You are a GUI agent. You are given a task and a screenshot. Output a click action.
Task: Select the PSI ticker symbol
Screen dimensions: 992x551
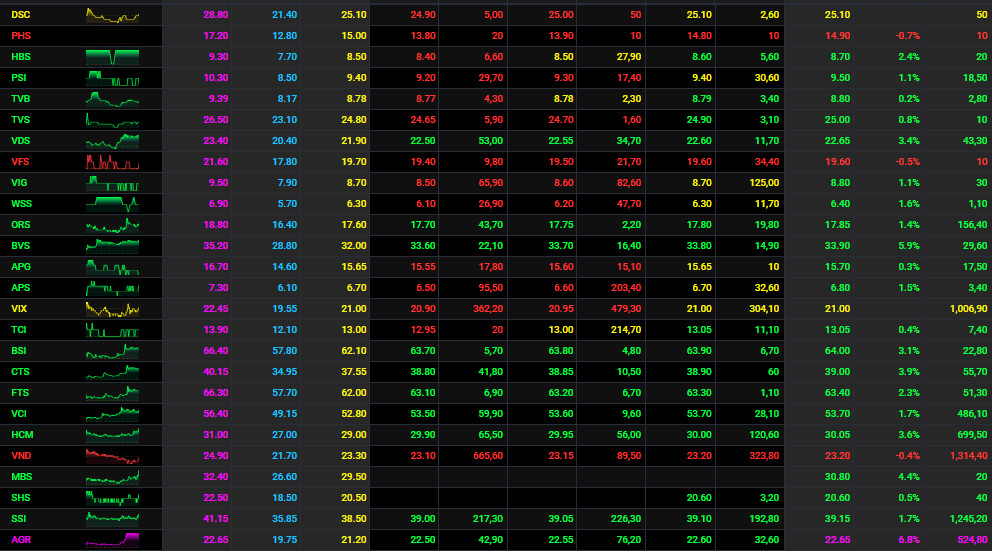19,78
